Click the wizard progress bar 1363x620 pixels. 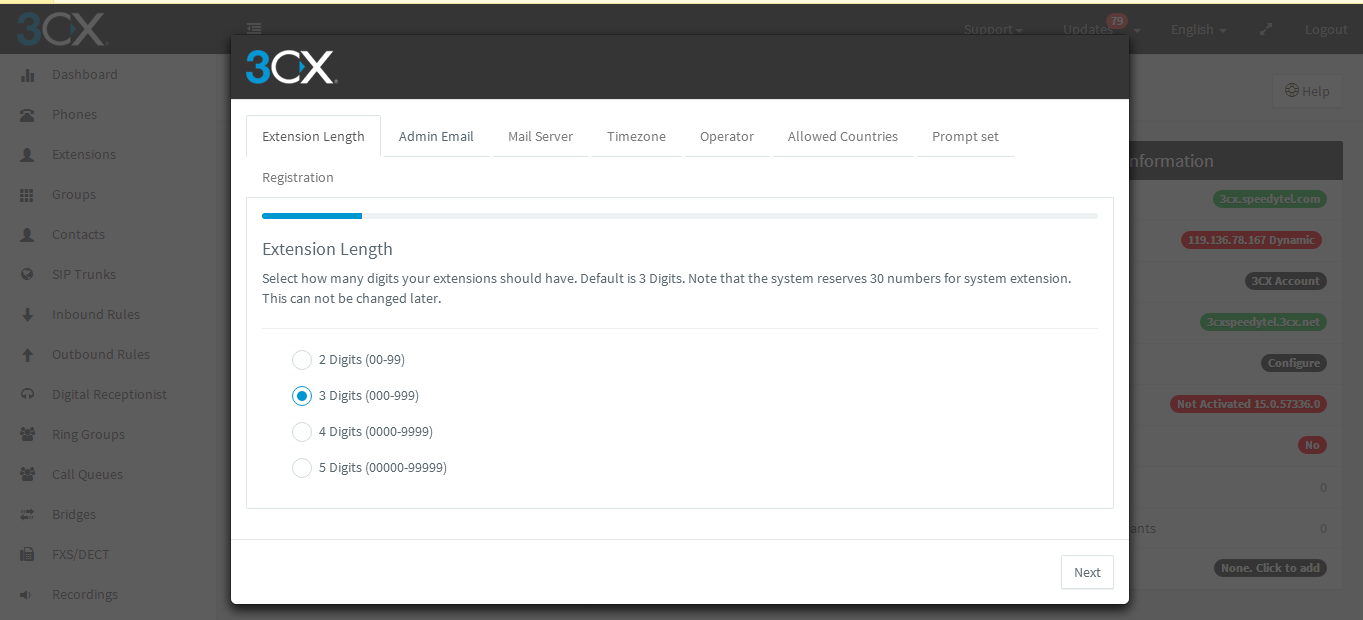coord(680,215)
